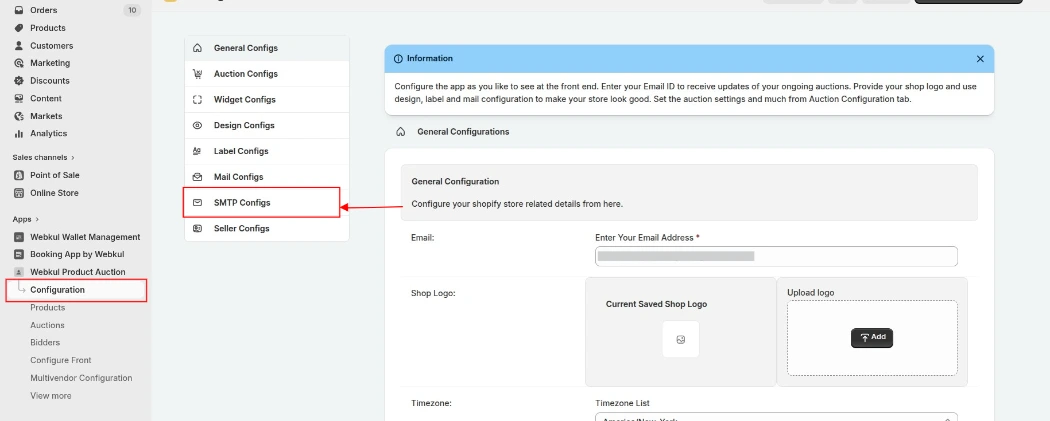Screen dimensions: 1050x421
Task: Click the Add logo upload button
Action: coord(872,337)
